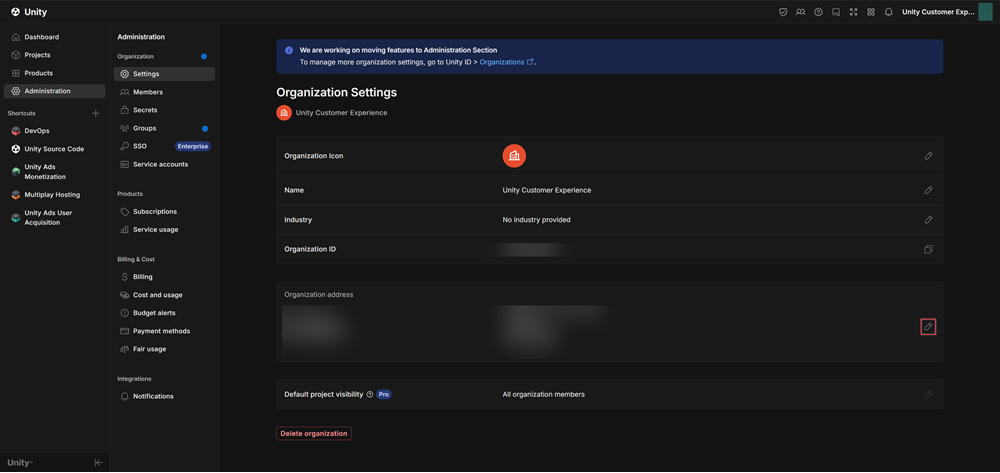1000x473 pixels.
Task: Toggle the fullscreen icon in the header
Action: coord(853,12)
